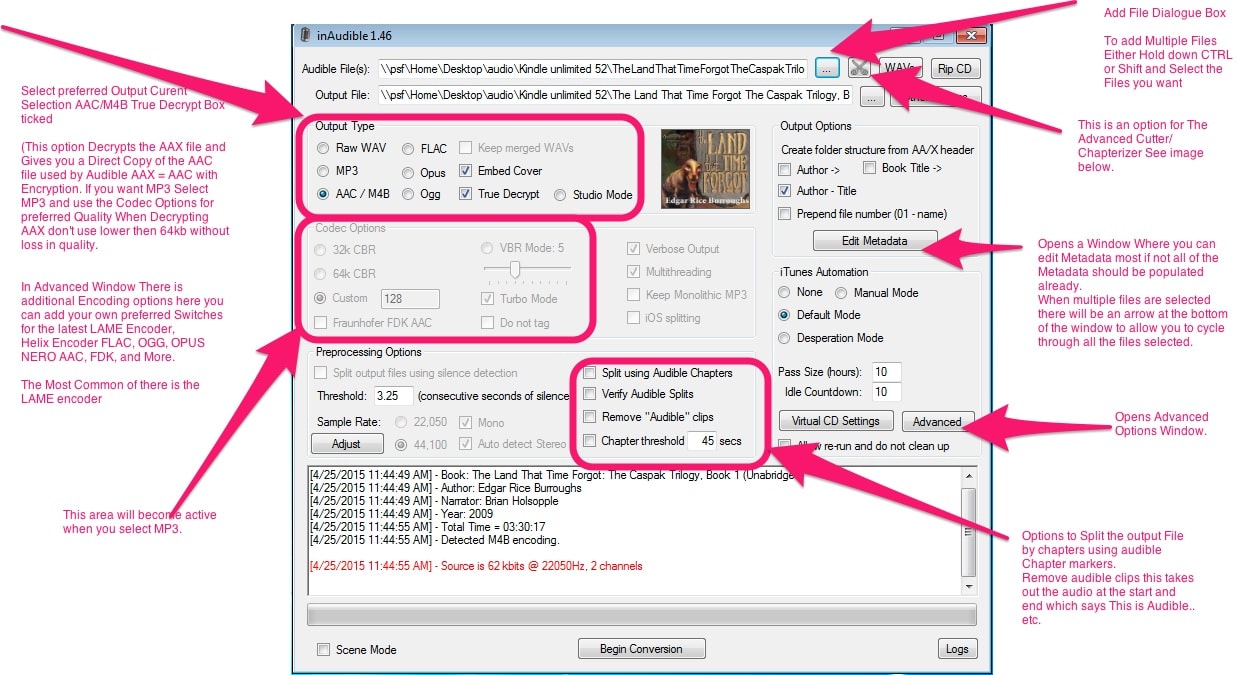This screenshot has width=1239, height=675.
Task: Enable Remove "Audible" clips option
Action: [590, 417]
